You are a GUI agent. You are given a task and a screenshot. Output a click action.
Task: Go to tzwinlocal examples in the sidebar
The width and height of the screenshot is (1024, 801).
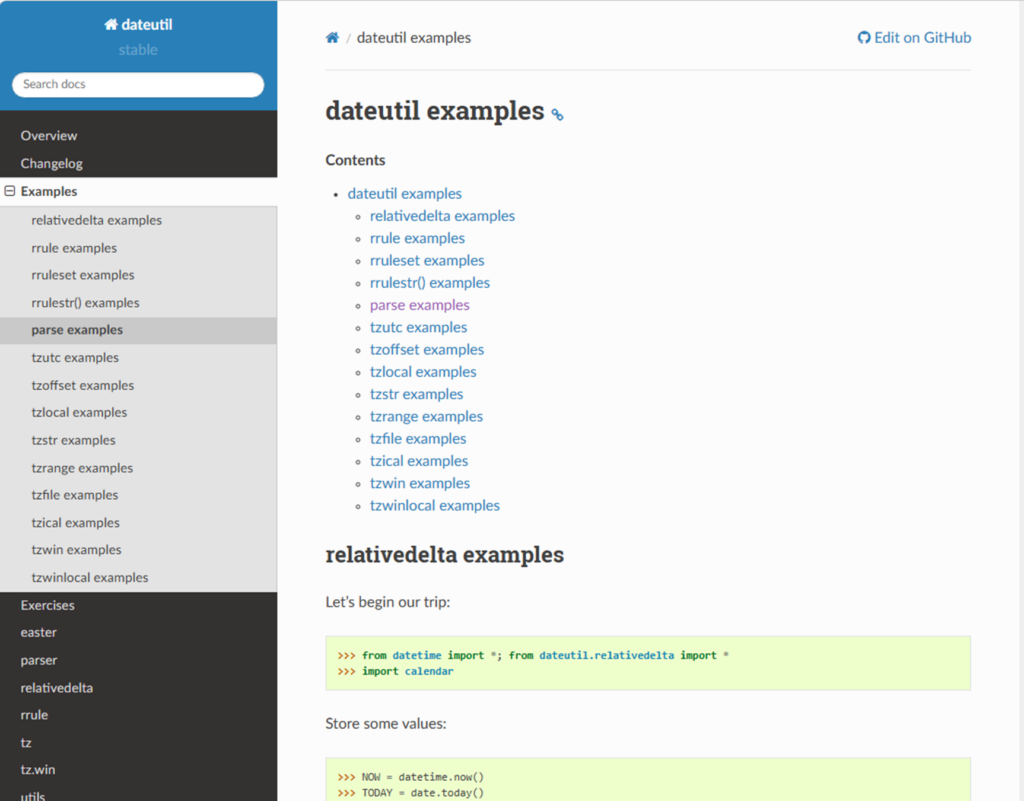point(89,578)
